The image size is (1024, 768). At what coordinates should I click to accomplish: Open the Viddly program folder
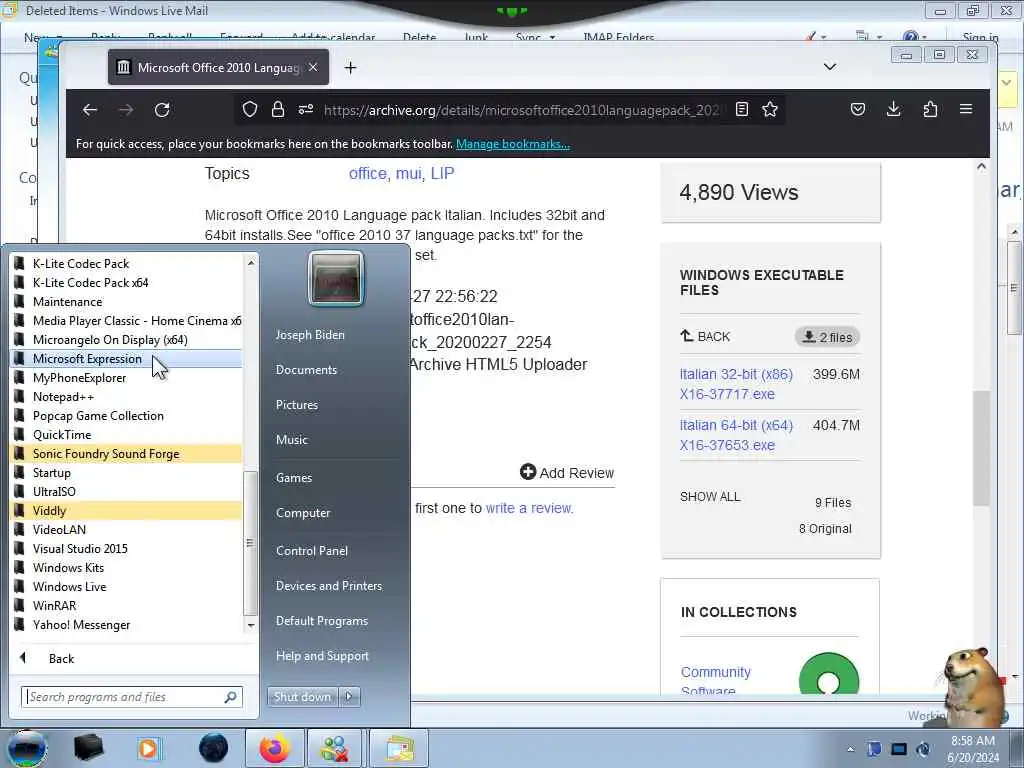click(127, 511)
